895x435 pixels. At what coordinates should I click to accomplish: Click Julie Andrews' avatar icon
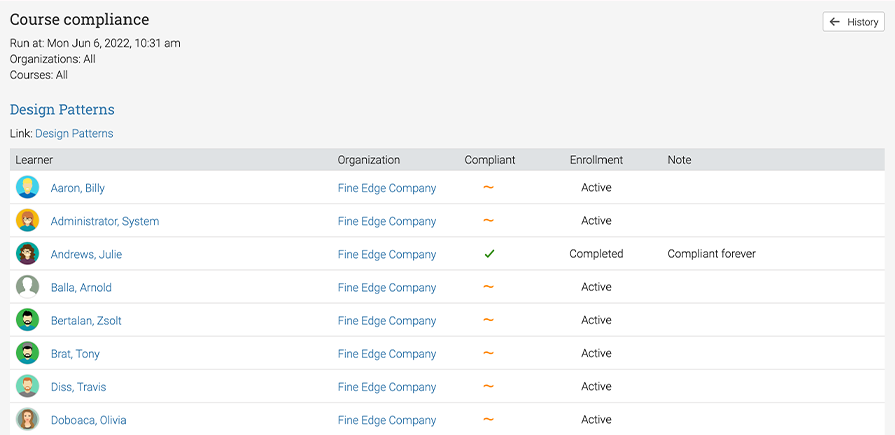coord(27,253)
